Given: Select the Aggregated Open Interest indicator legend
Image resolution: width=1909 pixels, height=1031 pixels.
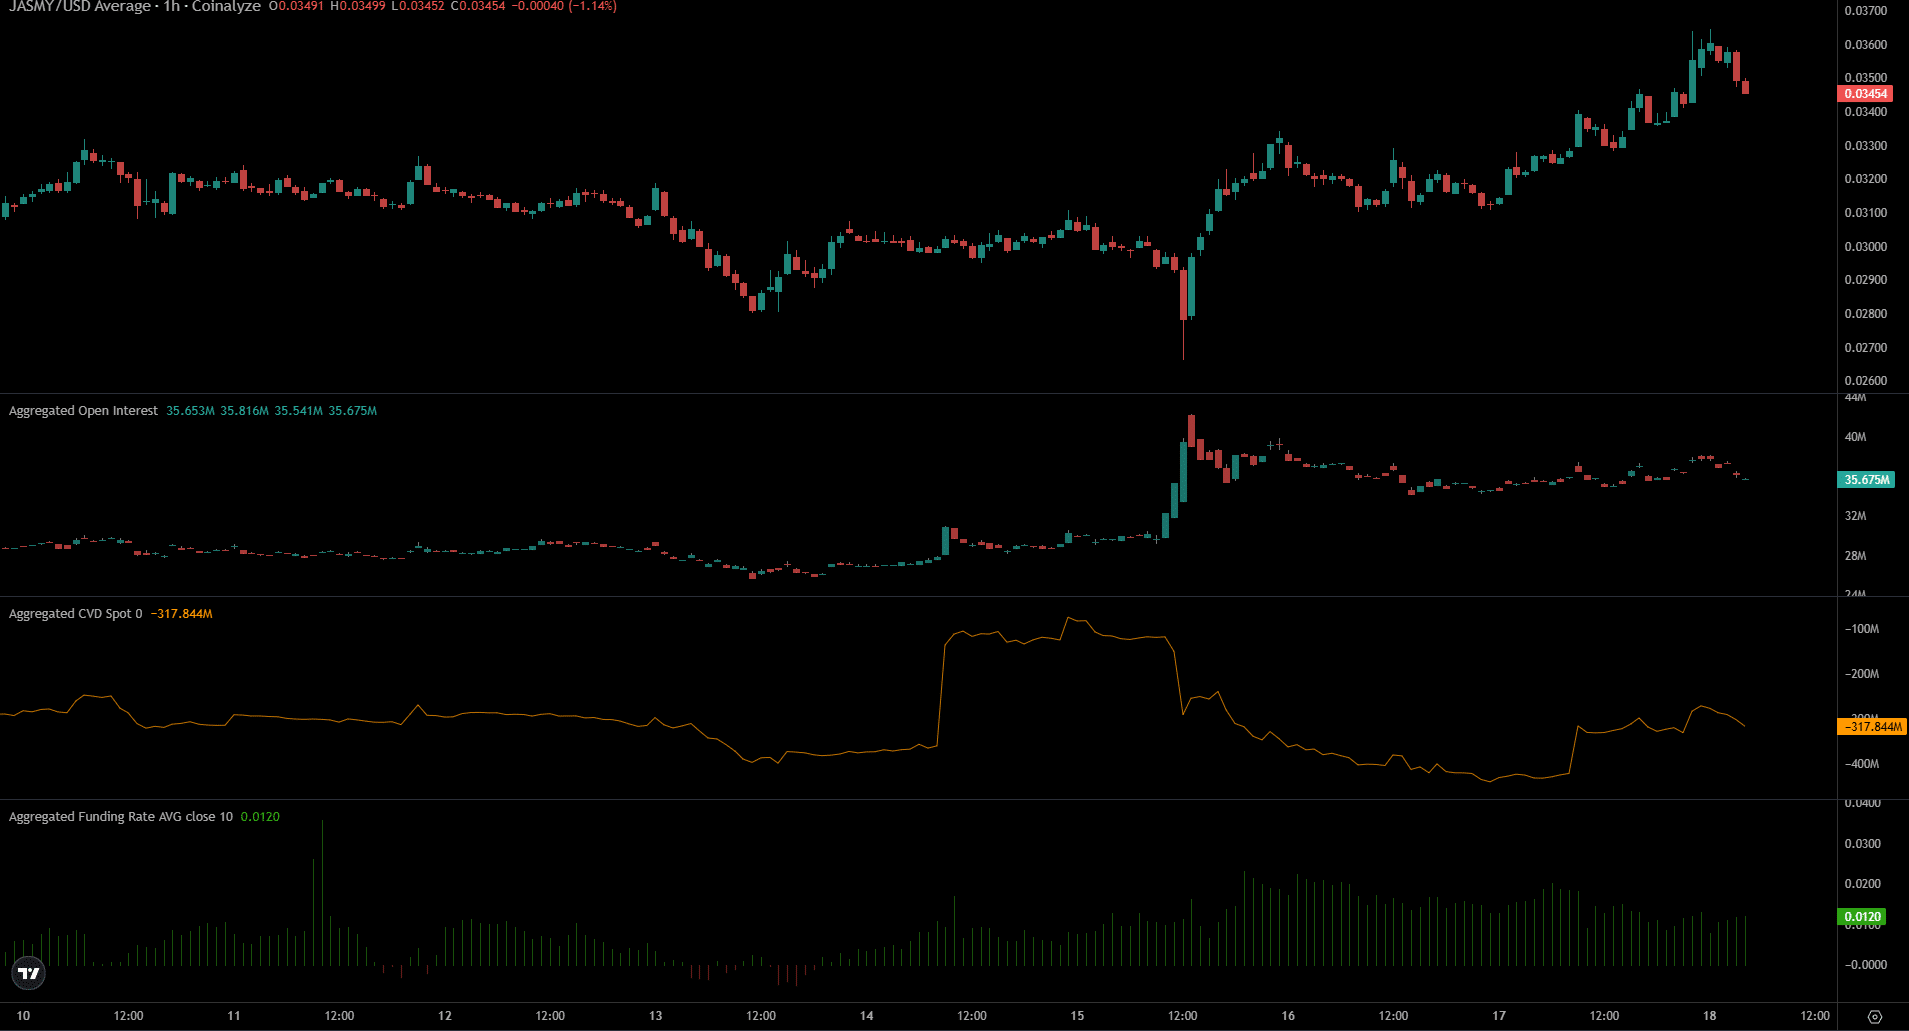Looking at the screenshot, I should click(83, 411).
